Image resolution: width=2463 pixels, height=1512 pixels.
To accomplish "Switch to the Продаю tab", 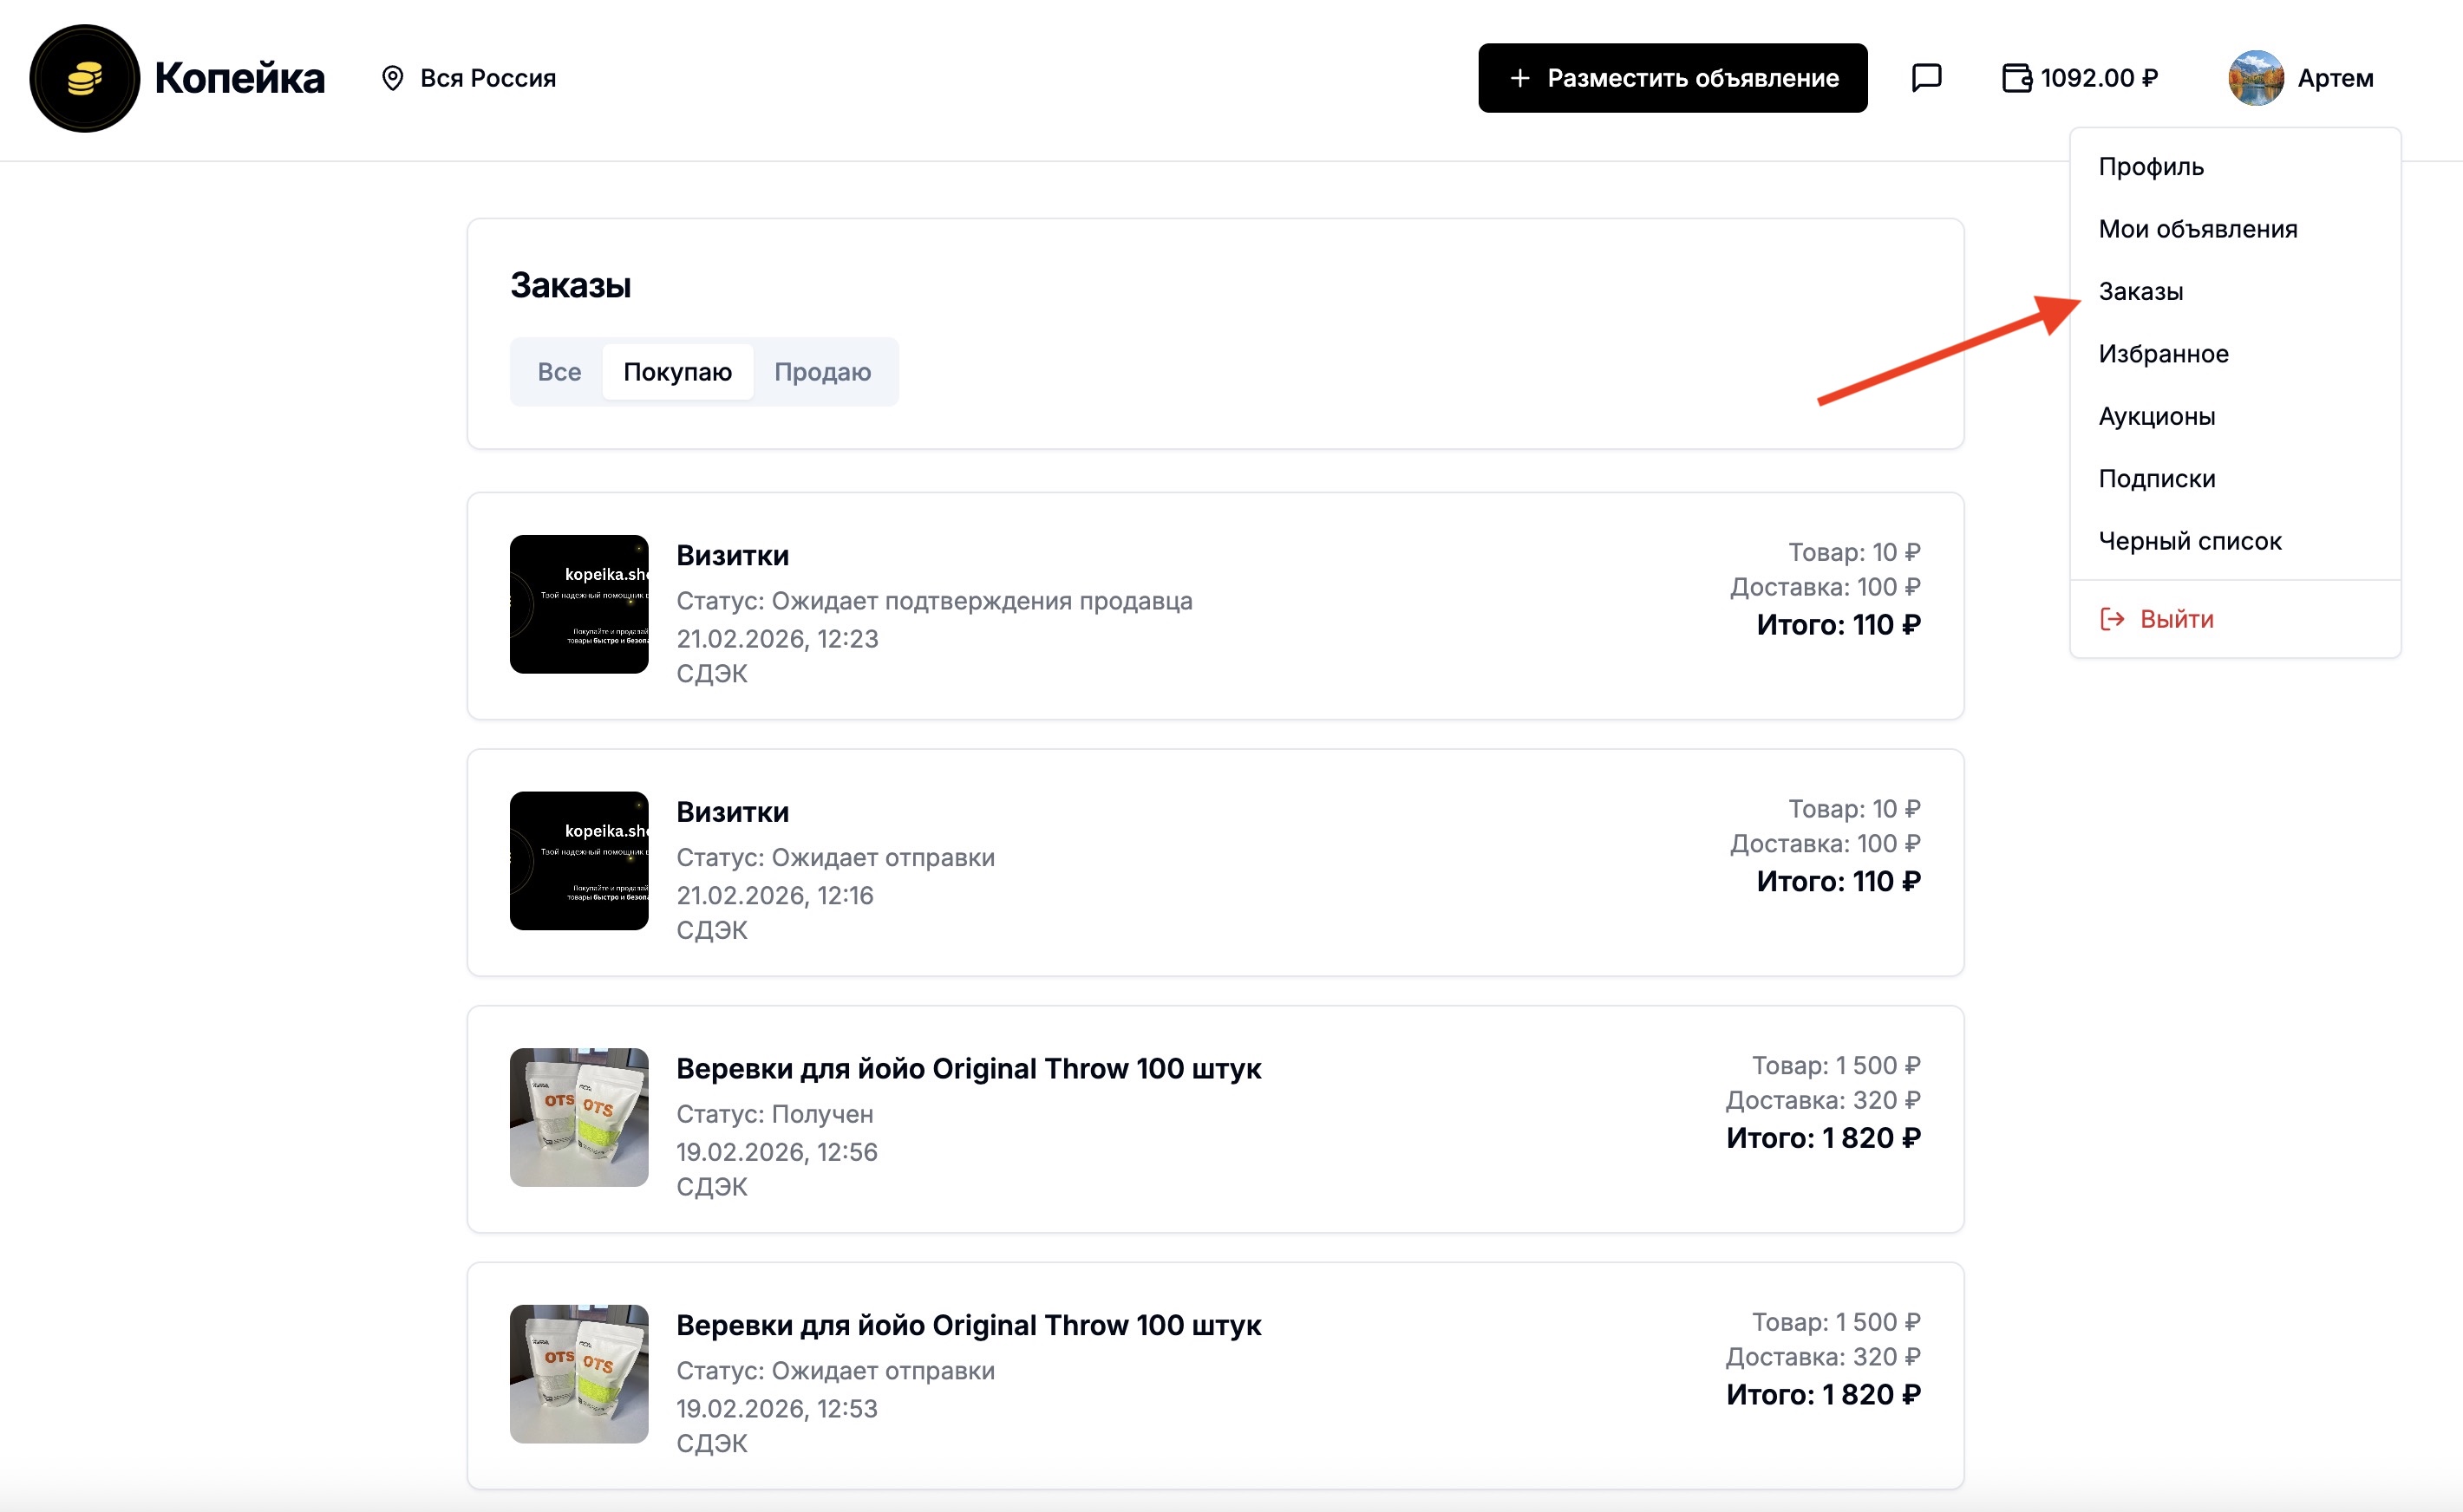I will coord(822,372).
